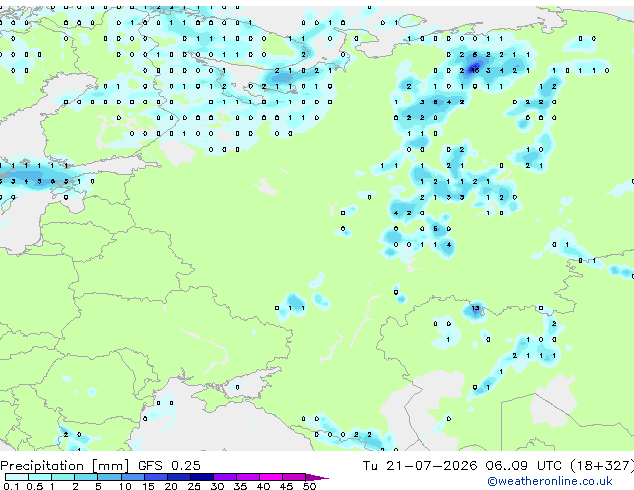Click the 15–20 mm legend color swatch
Image resolution: width=634 pixels, height=490 pixels.
click(x=155, y=477)
